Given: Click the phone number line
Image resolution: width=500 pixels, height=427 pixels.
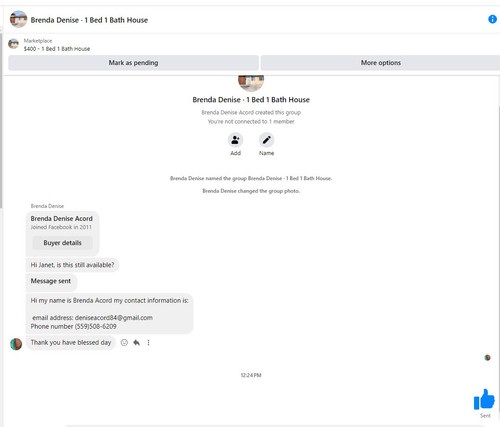Looking at the screenshot, I should click(x=74, y=326).
